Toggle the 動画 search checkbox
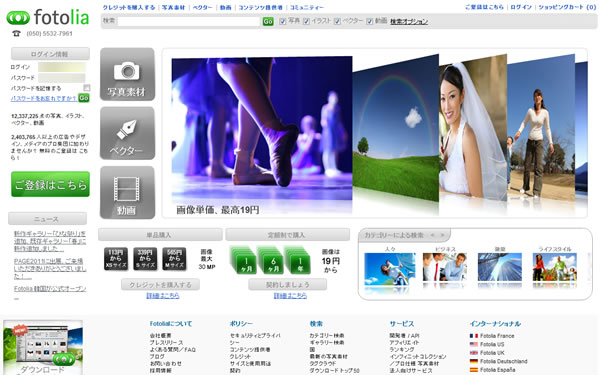The width and height of the screenshot is (600, 375). [x=369, y=21]
